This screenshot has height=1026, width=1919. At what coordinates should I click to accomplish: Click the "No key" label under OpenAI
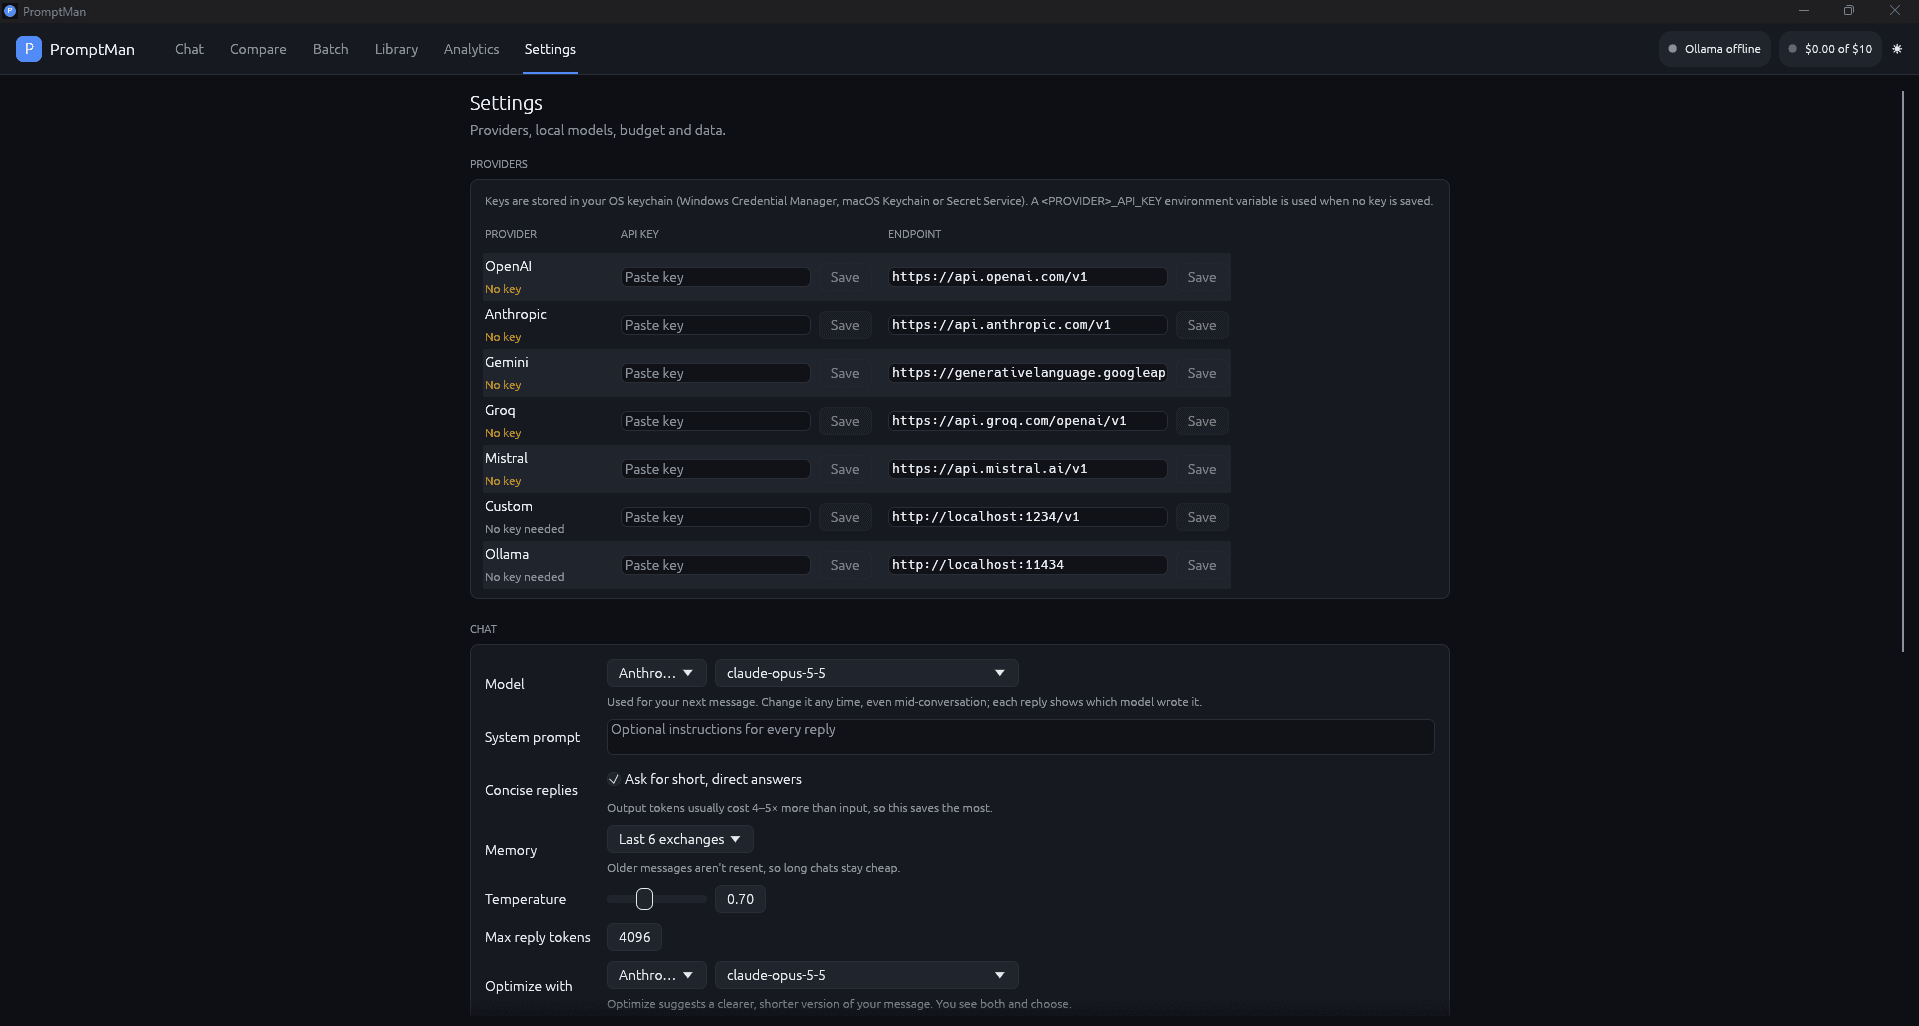(x=503, y=289)
